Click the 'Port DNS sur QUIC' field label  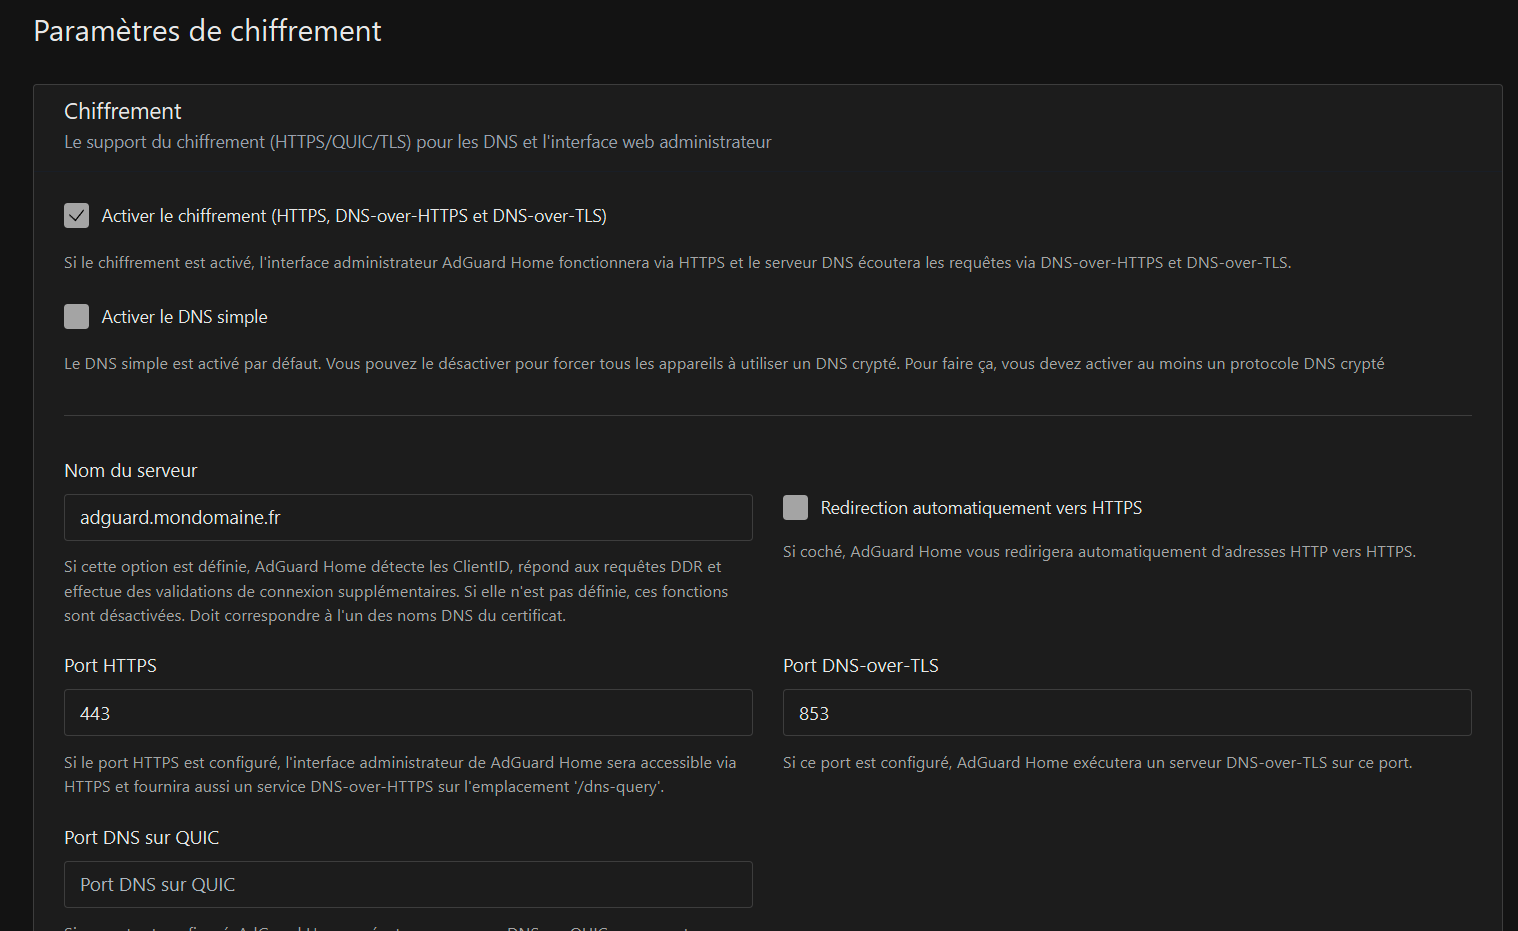pos(141,838)
